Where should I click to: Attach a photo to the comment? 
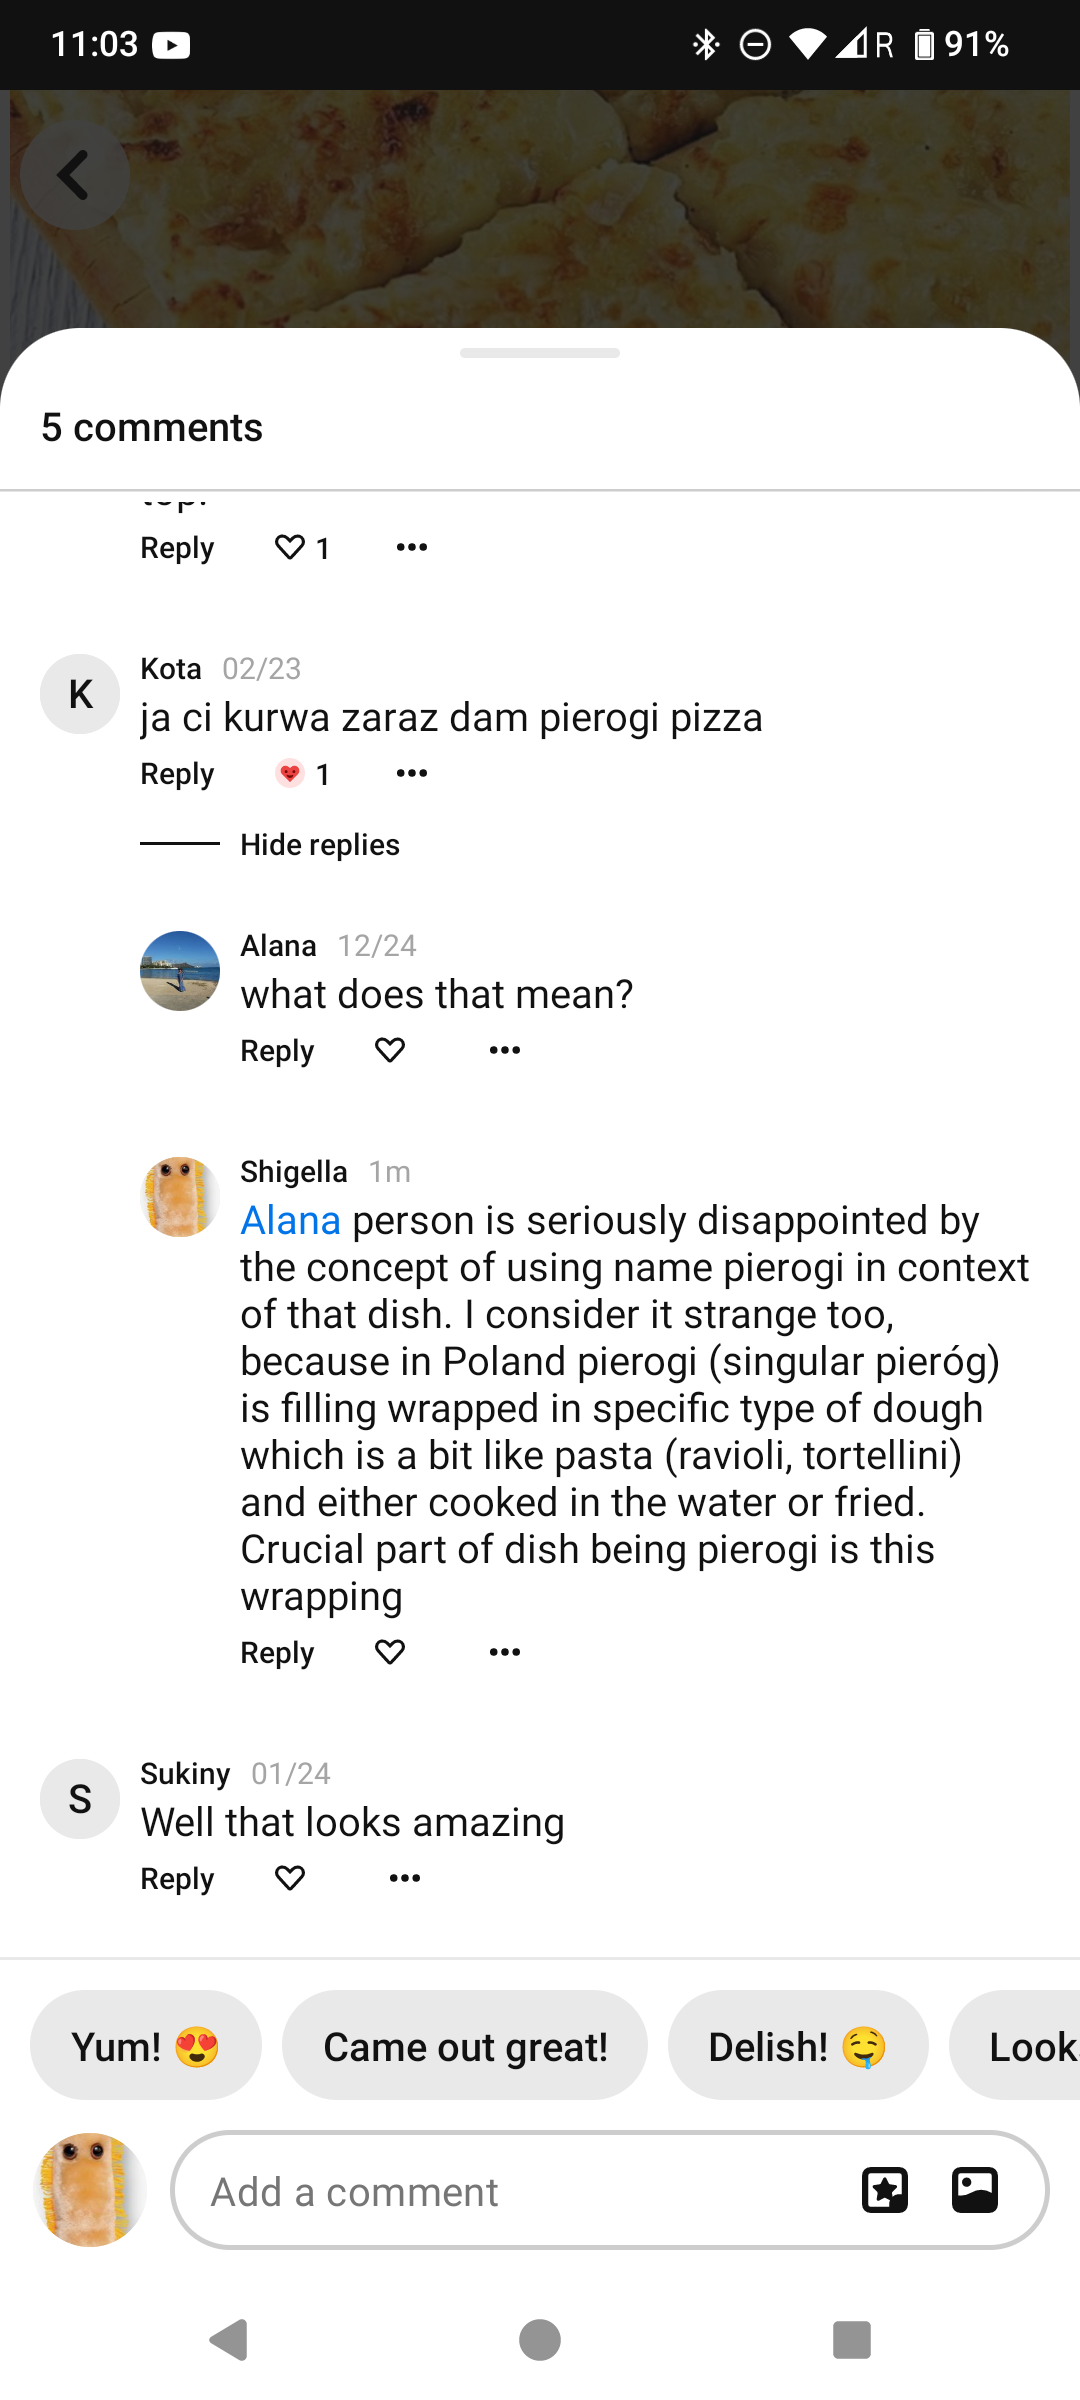tap(975, 2190)
